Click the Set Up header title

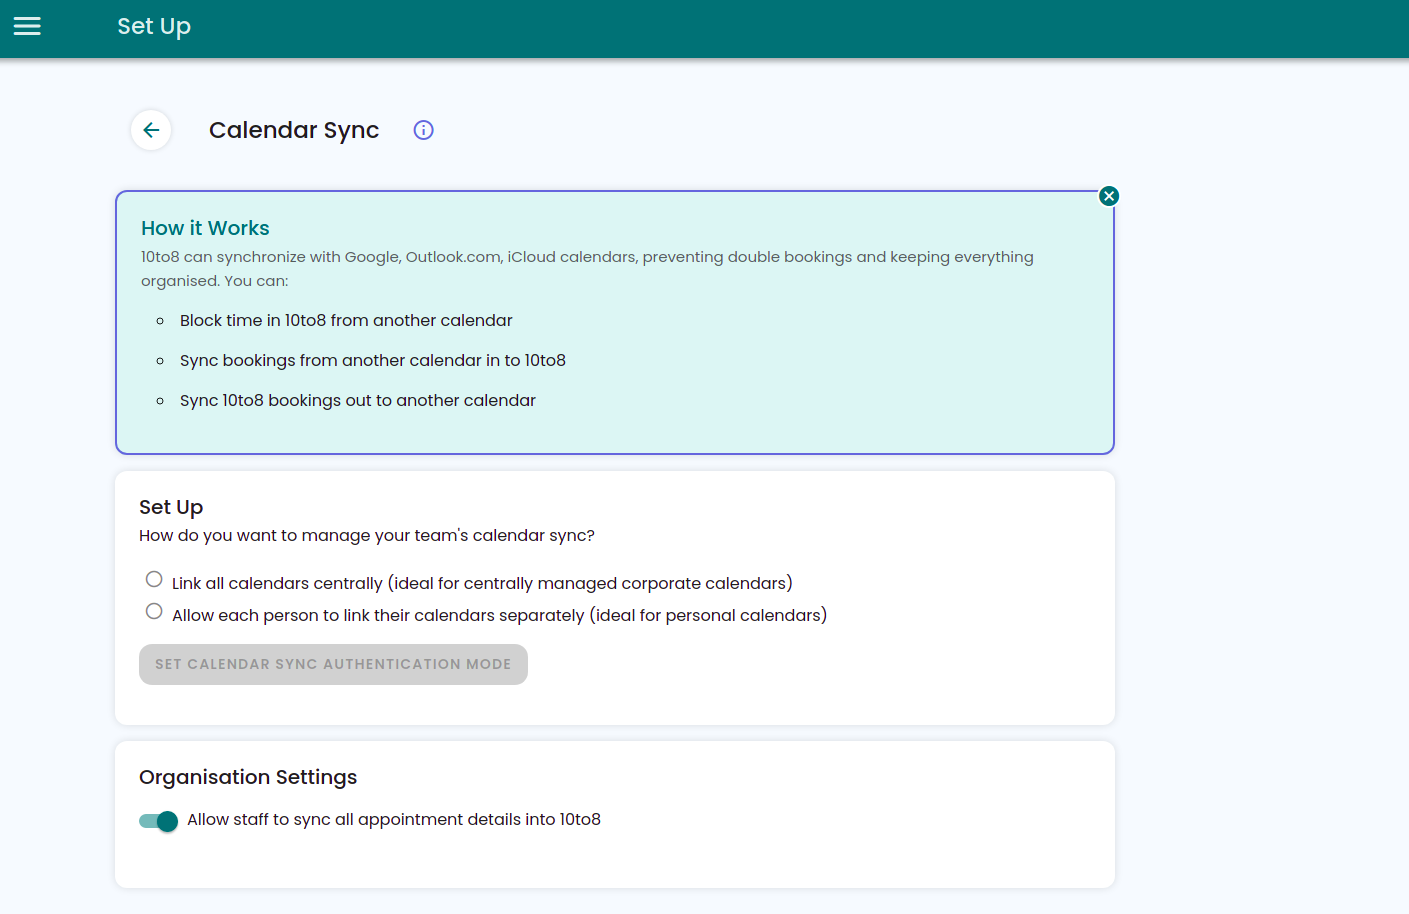(154, 27)
